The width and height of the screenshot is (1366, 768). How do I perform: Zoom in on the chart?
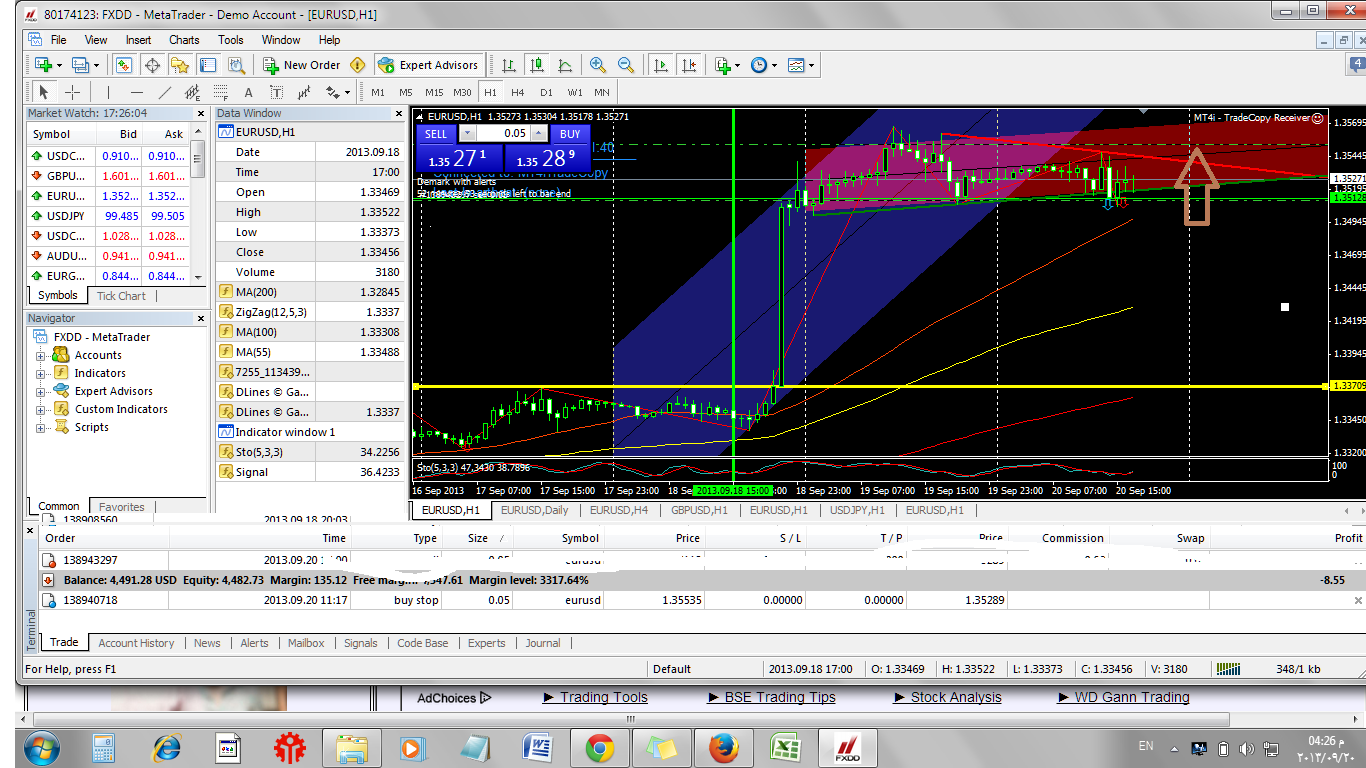(x=598, y=65)
